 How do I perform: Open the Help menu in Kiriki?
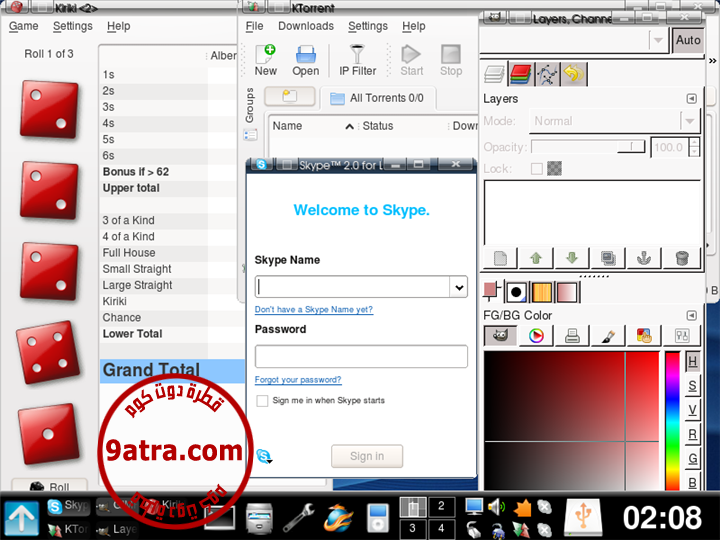(118, 26)
